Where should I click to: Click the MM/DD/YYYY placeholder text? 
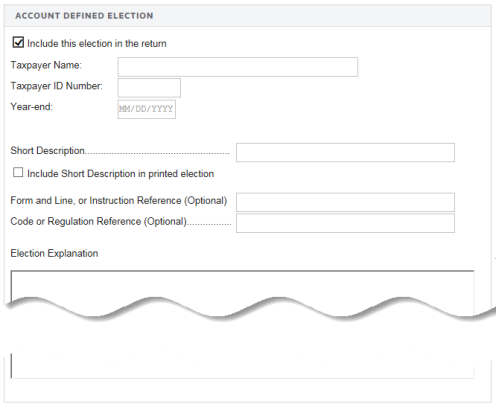(146, 109)
